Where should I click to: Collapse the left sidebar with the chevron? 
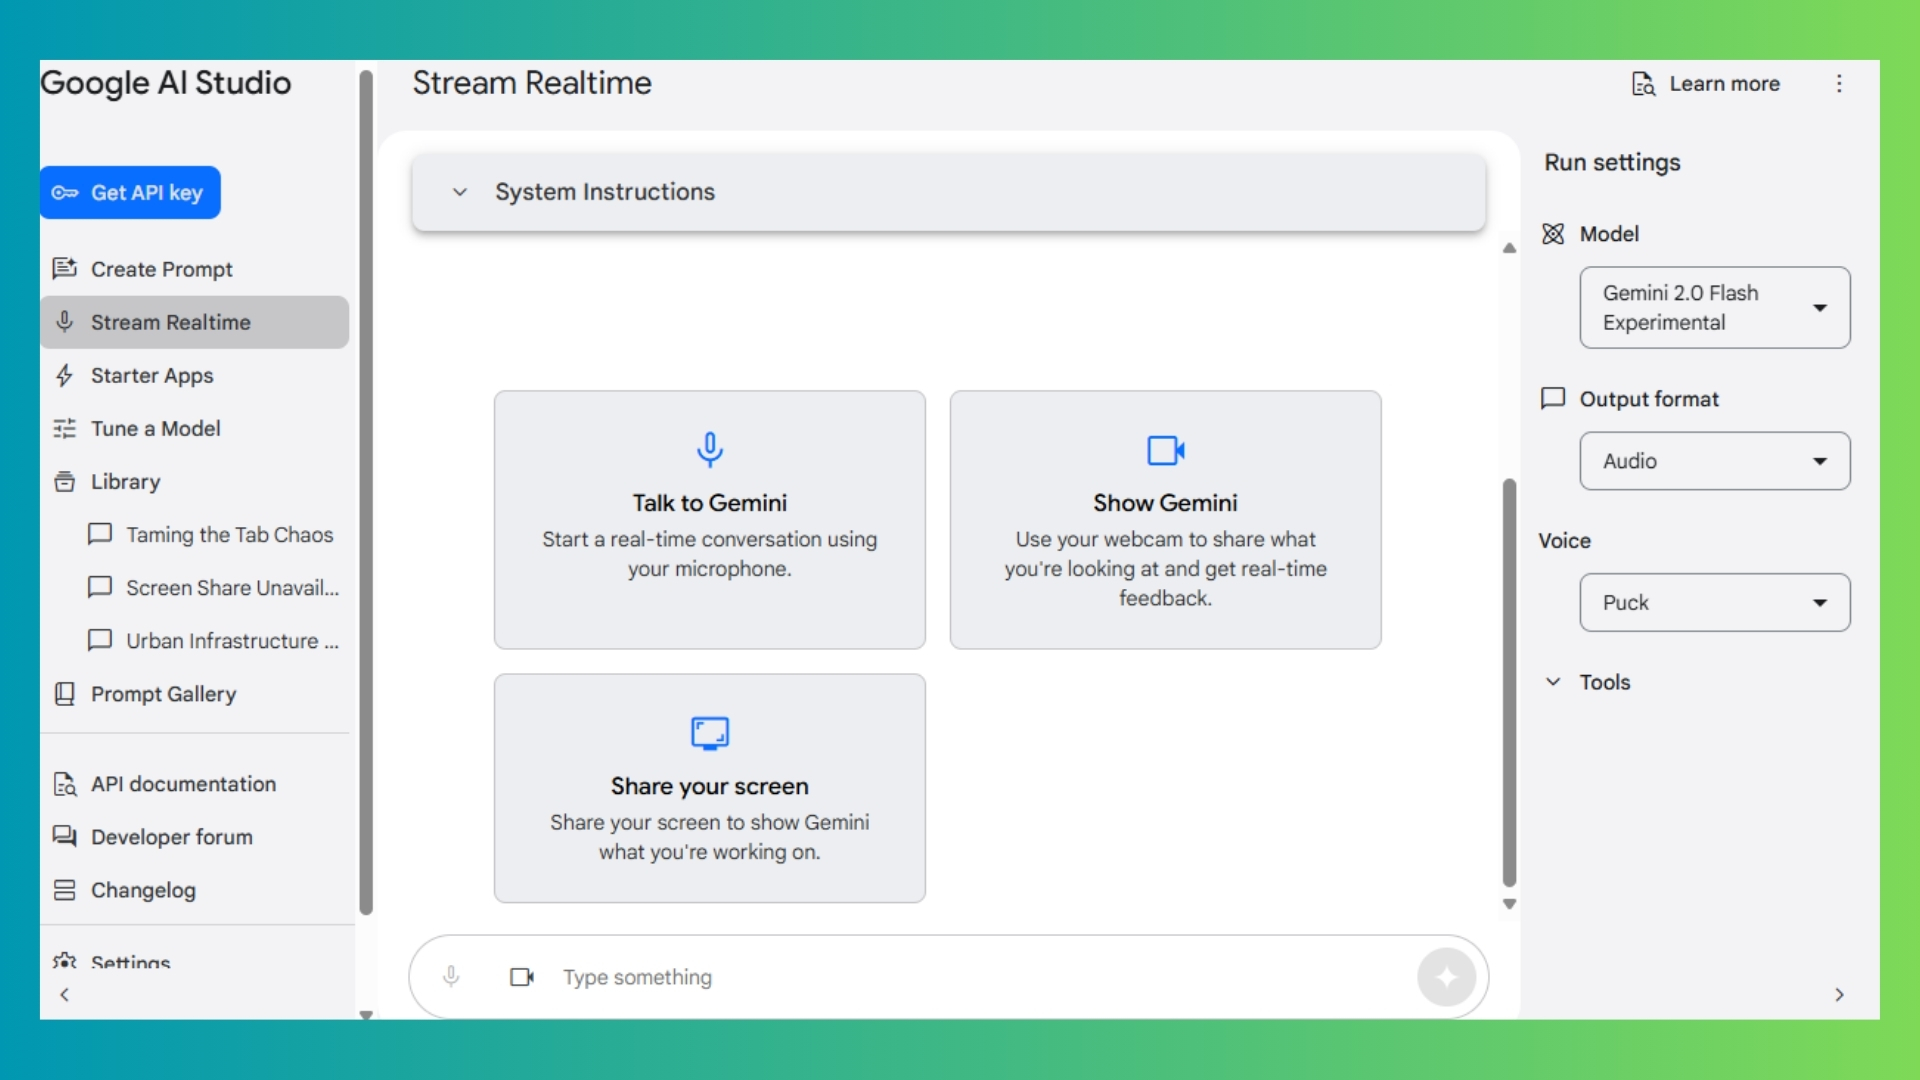click(x=65, y=994)
